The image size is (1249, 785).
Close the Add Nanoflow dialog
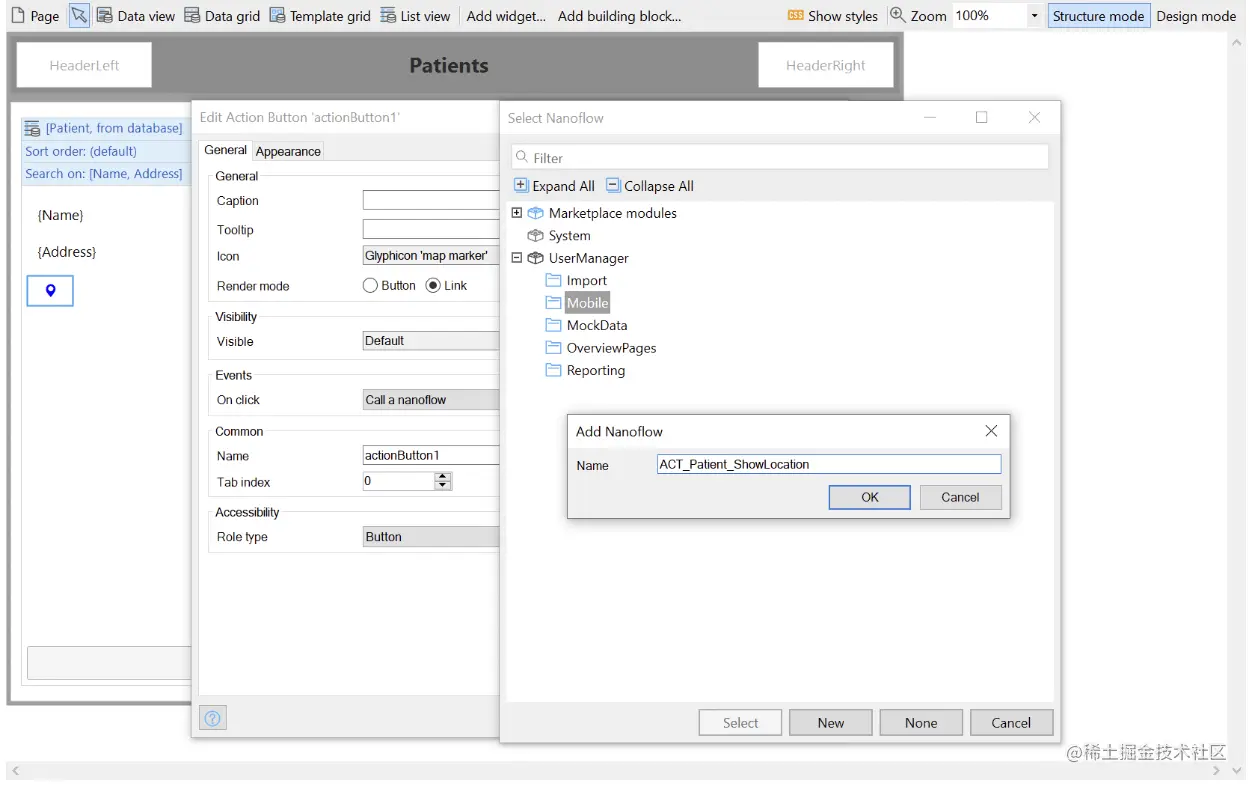pos(991,431)
